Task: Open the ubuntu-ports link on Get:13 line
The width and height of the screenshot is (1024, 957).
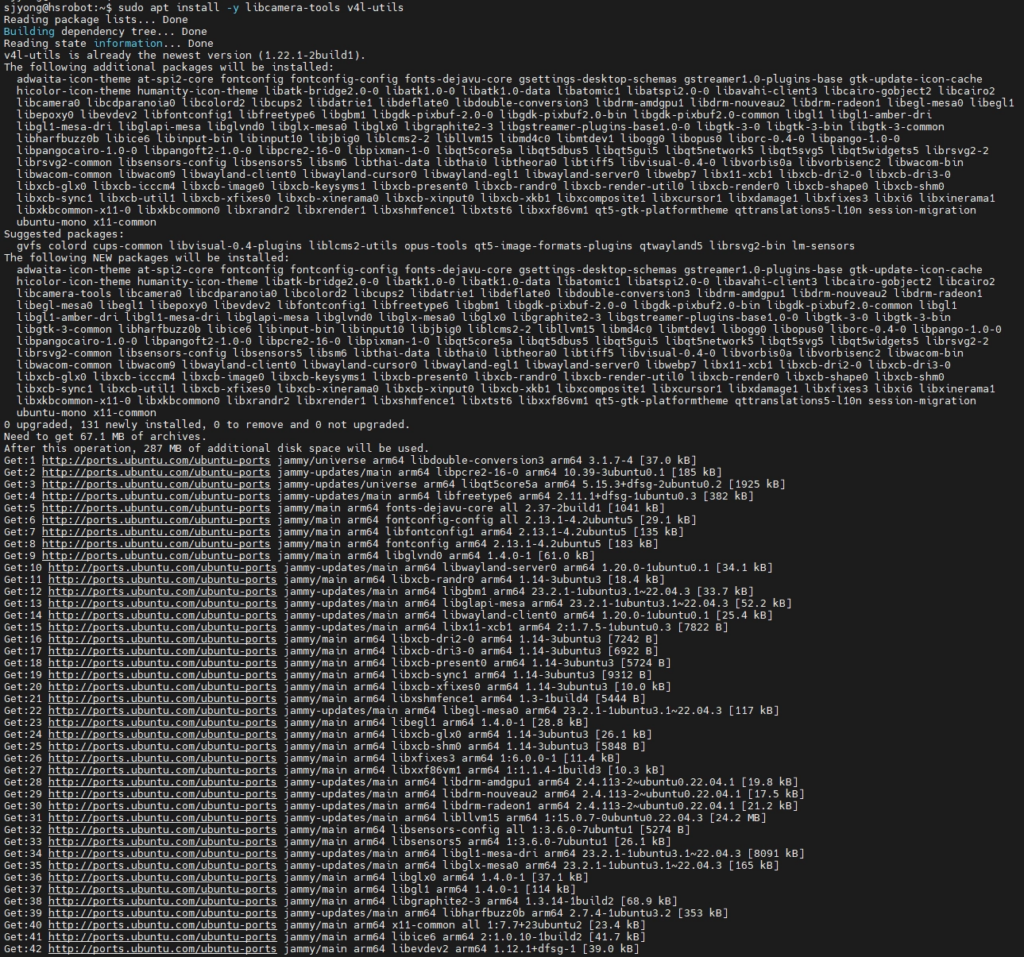Action: pos(163,603)
